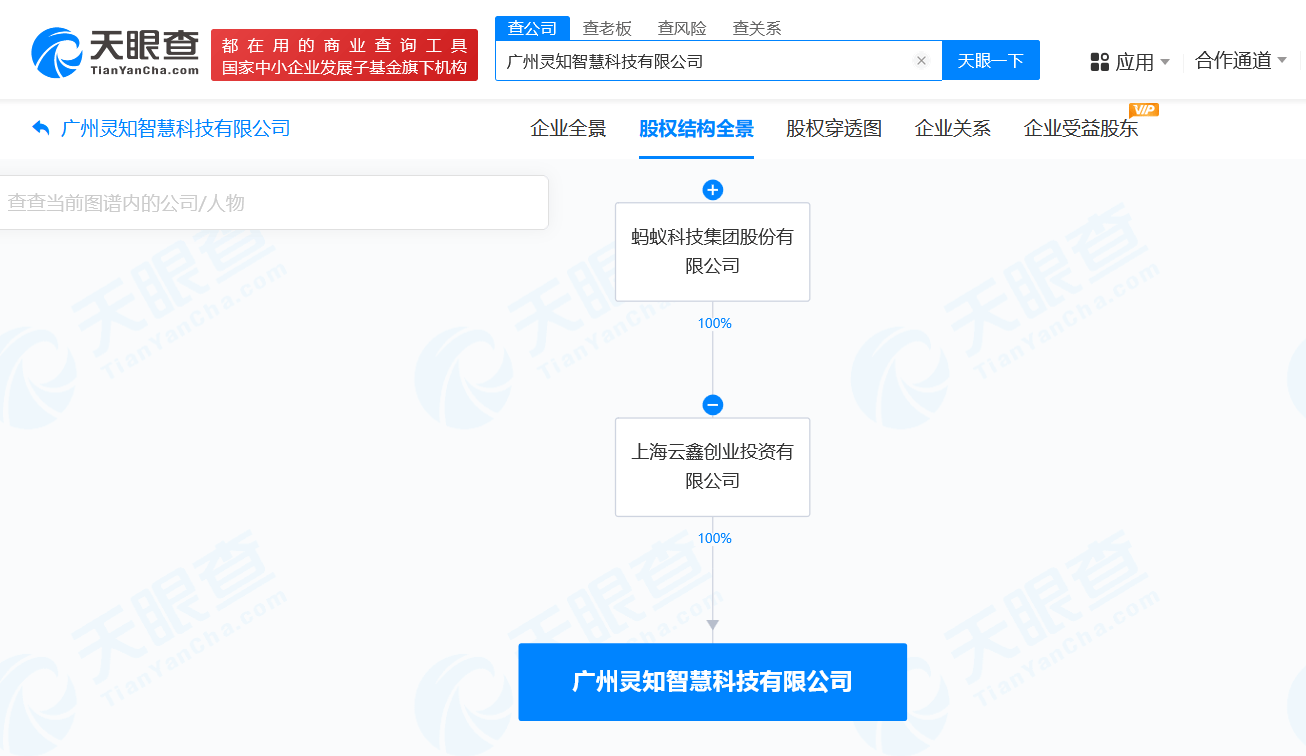Screen dimensions: 1306x756
Task: Open the 企业全景 tab
Action: pos(568,128)
